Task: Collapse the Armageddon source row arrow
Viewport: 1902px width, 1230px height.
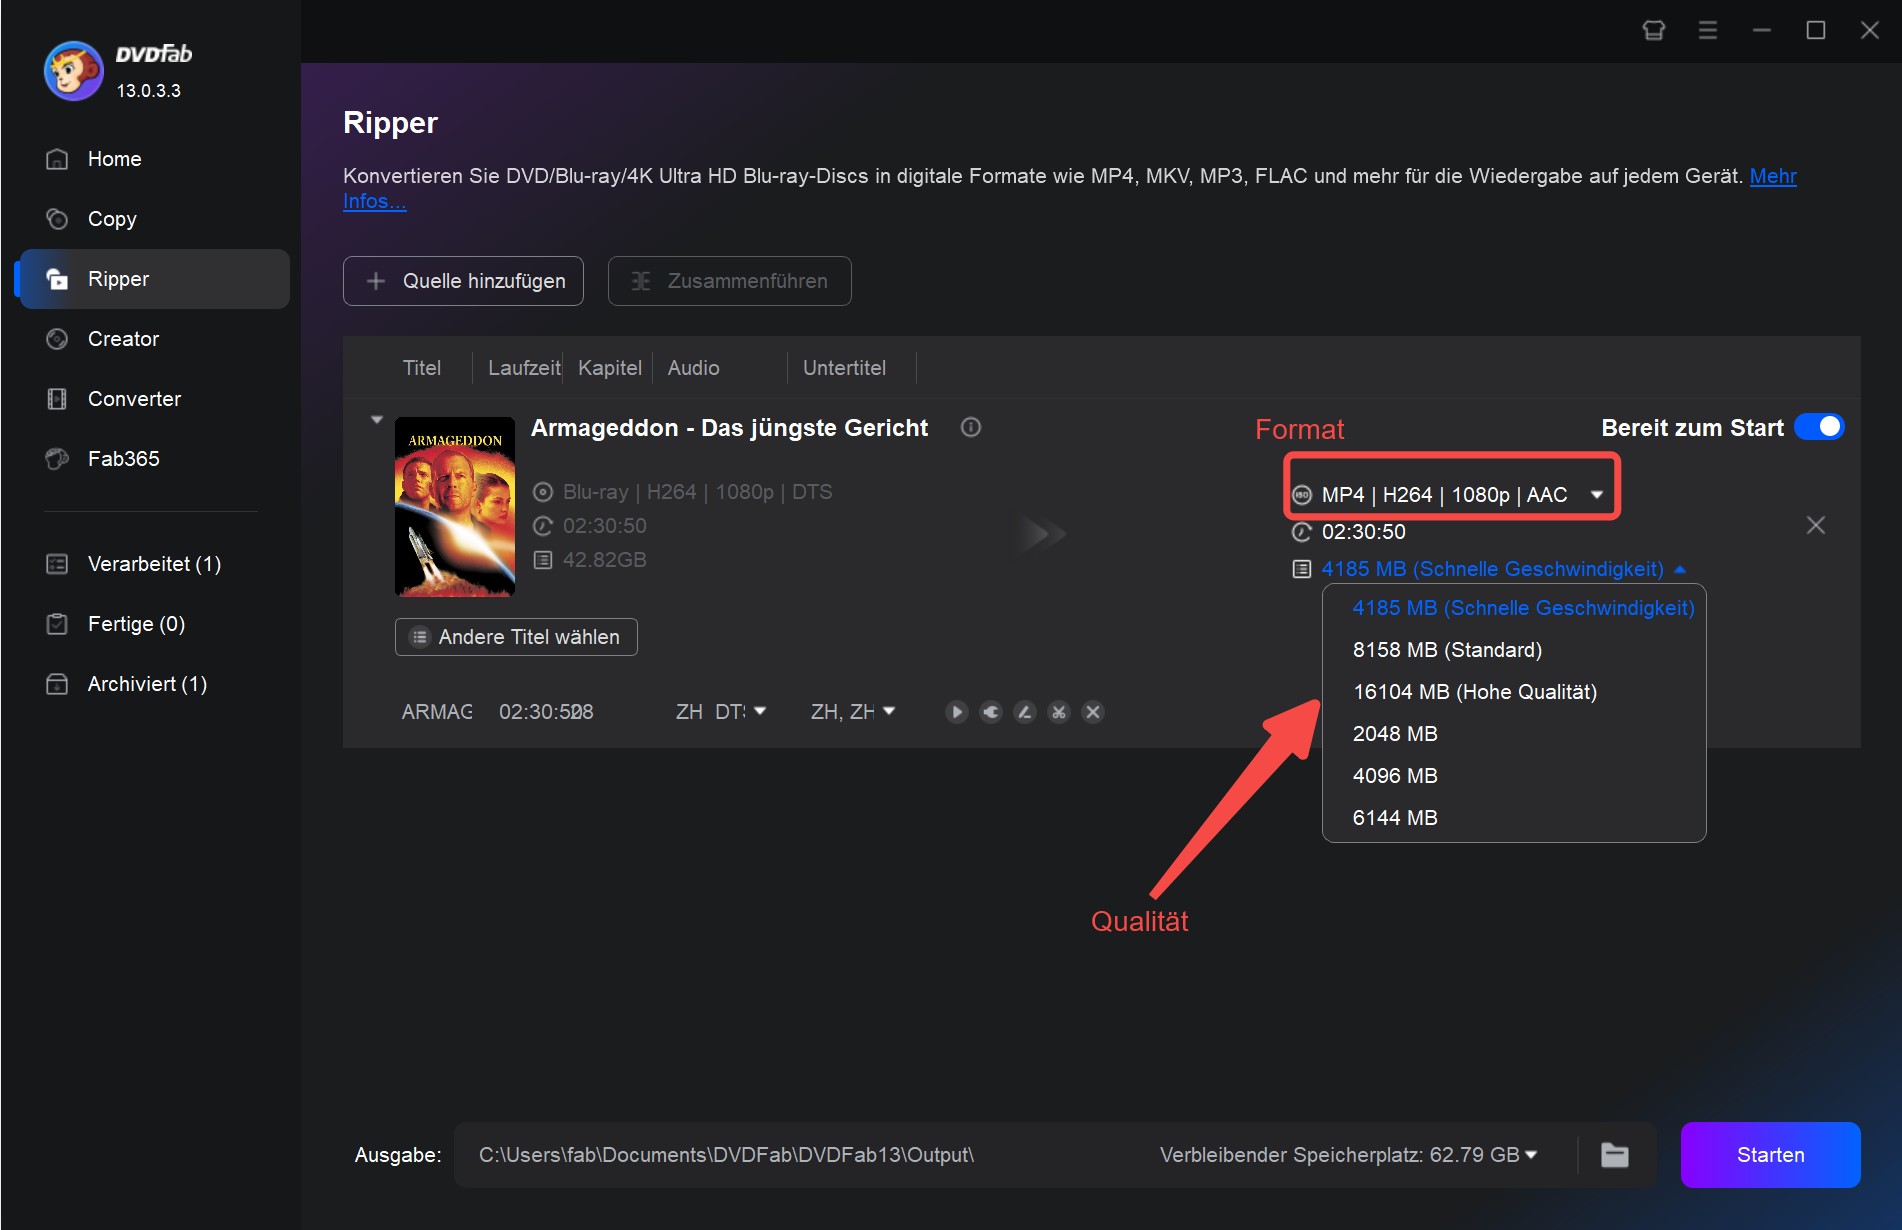Action: pyautogui.click(x=377, y=420)
